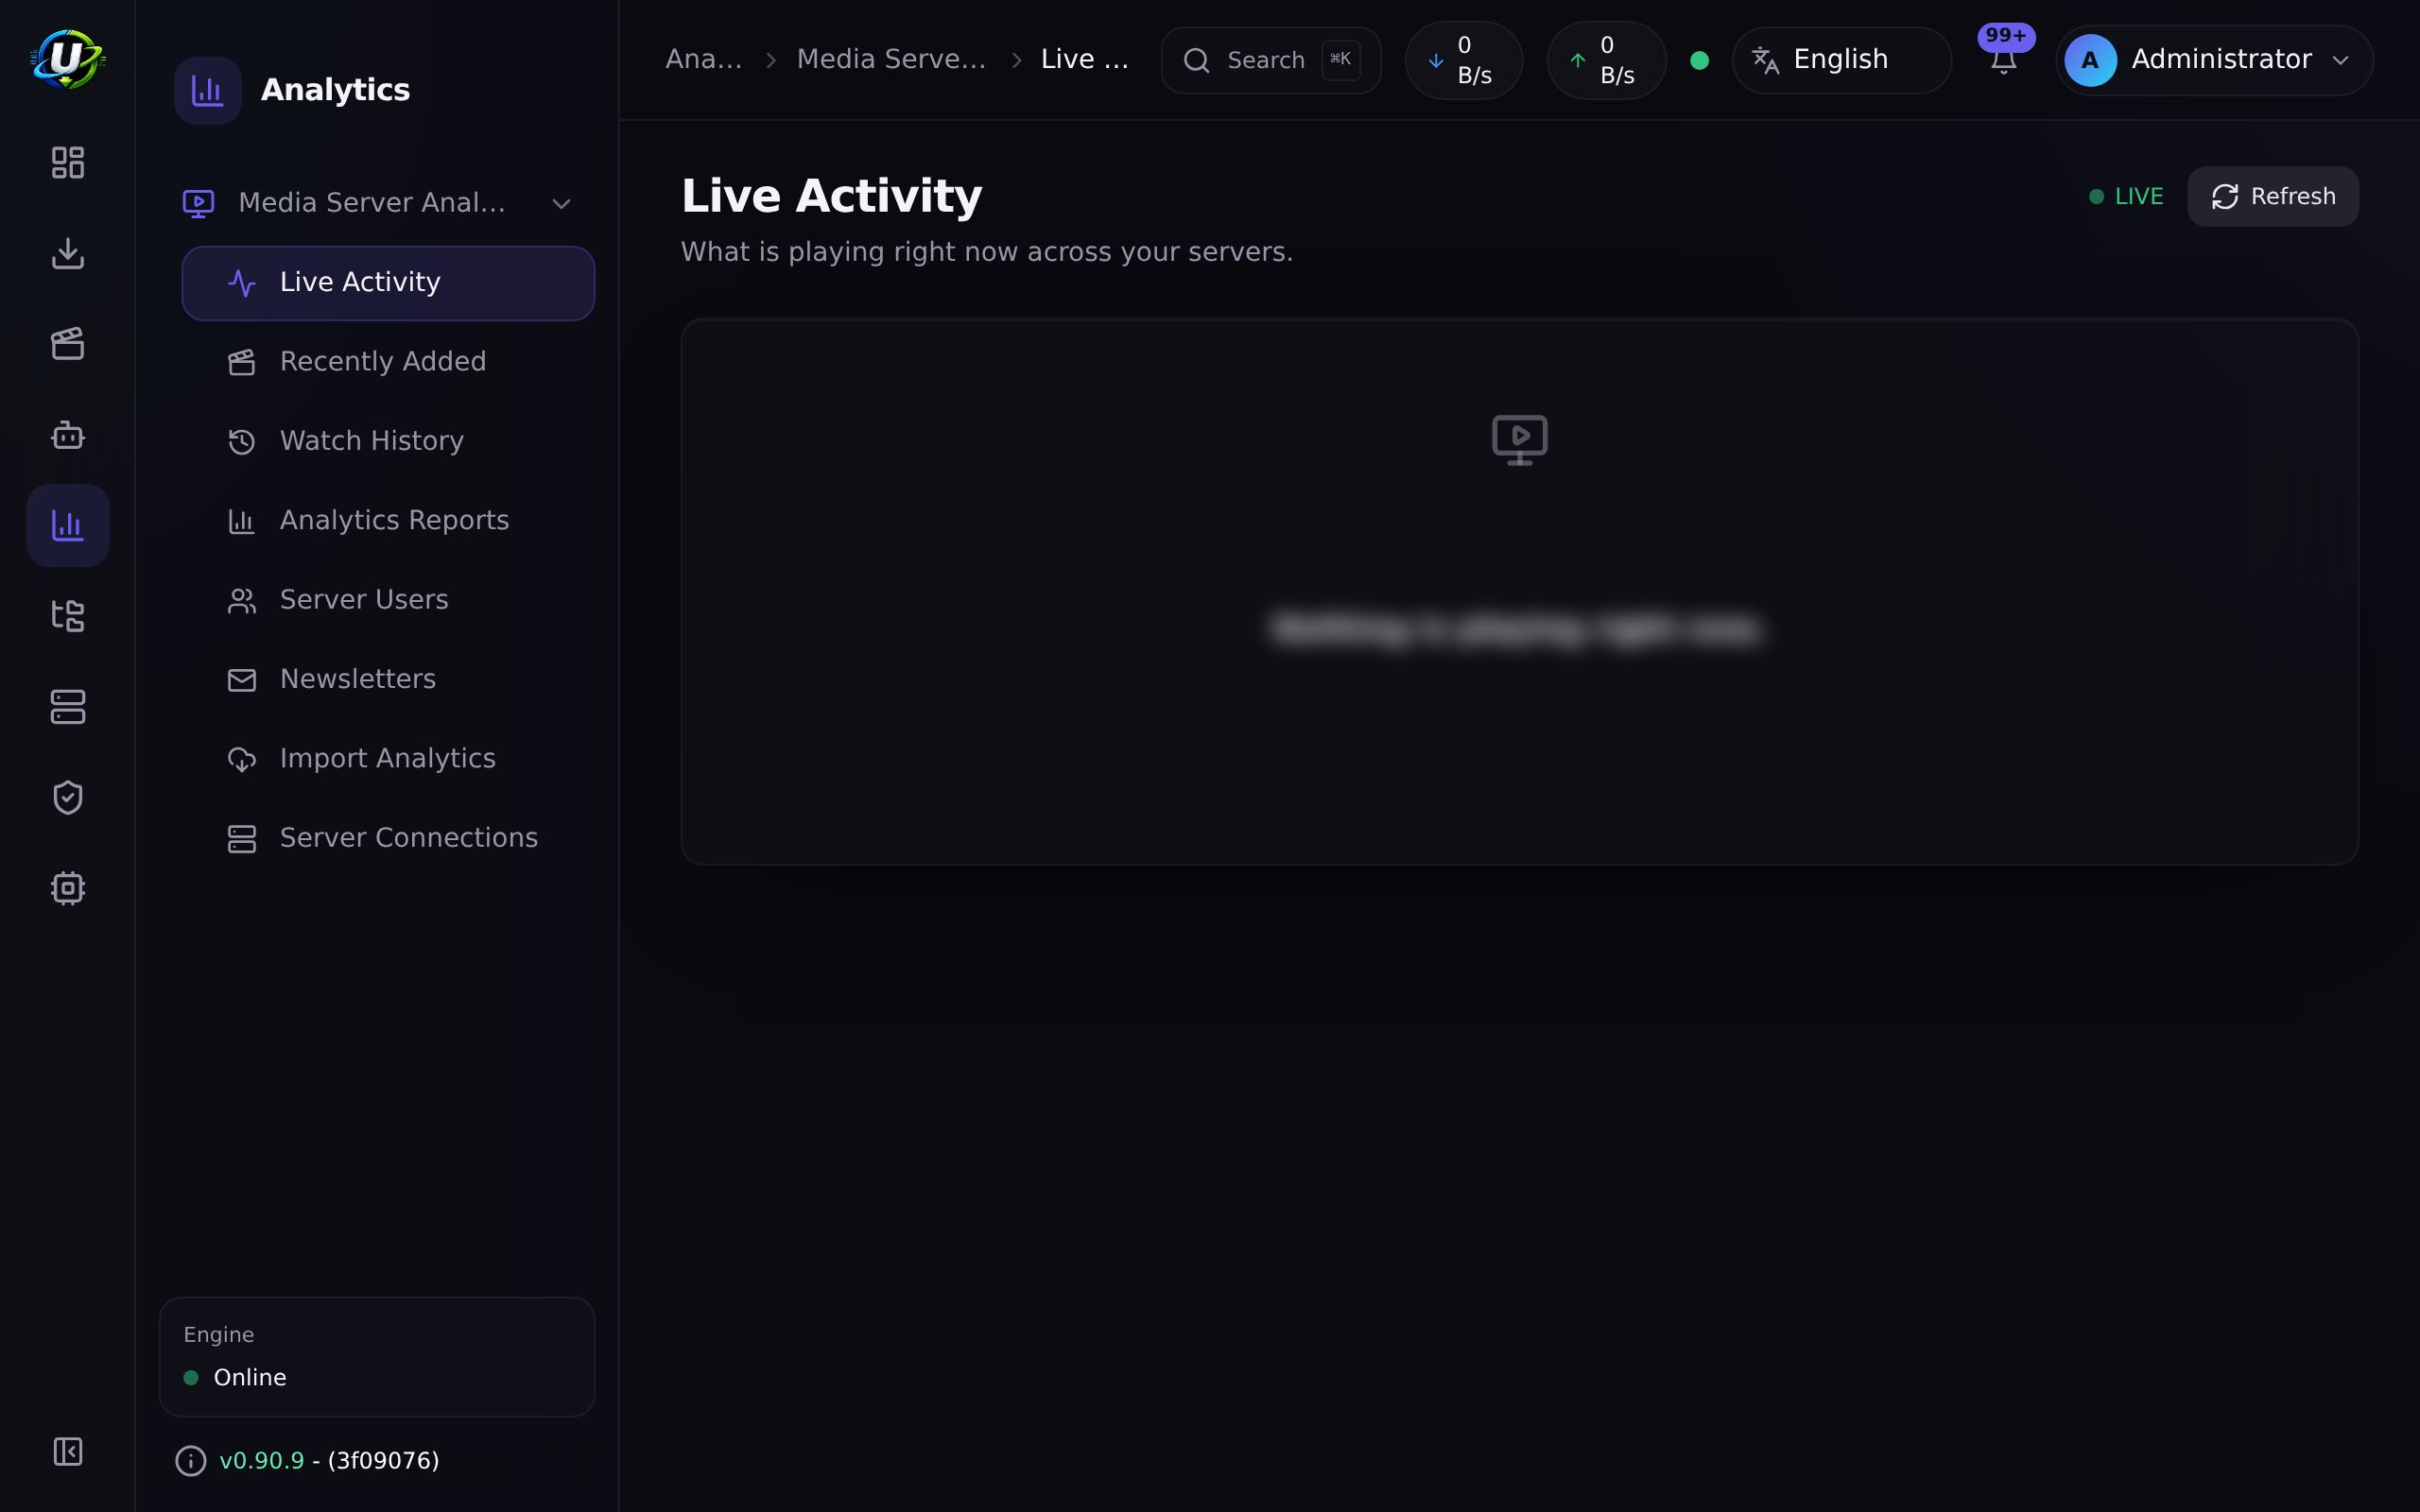
Task: Click the Analytics header icon tile
Action: pyautogui.click(x=207, y=90)
